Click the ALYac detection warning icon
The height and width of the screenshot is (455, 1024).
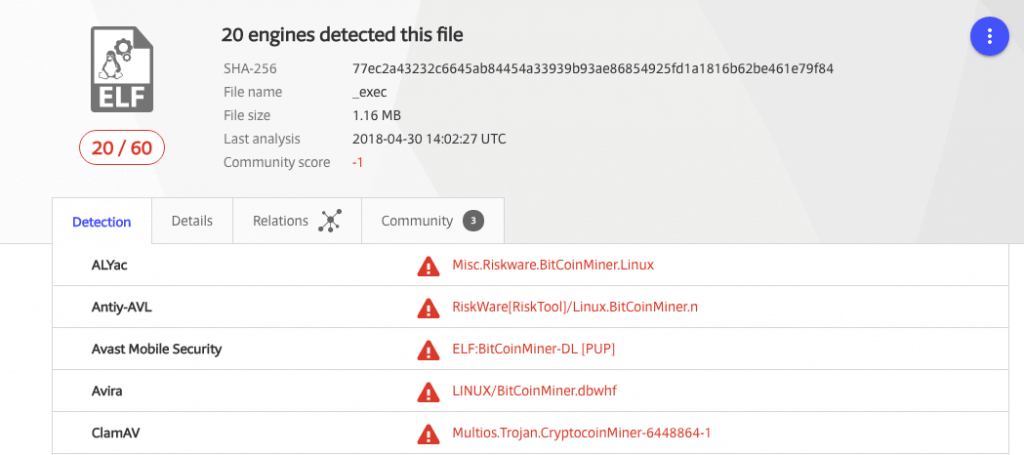(428, 265)
